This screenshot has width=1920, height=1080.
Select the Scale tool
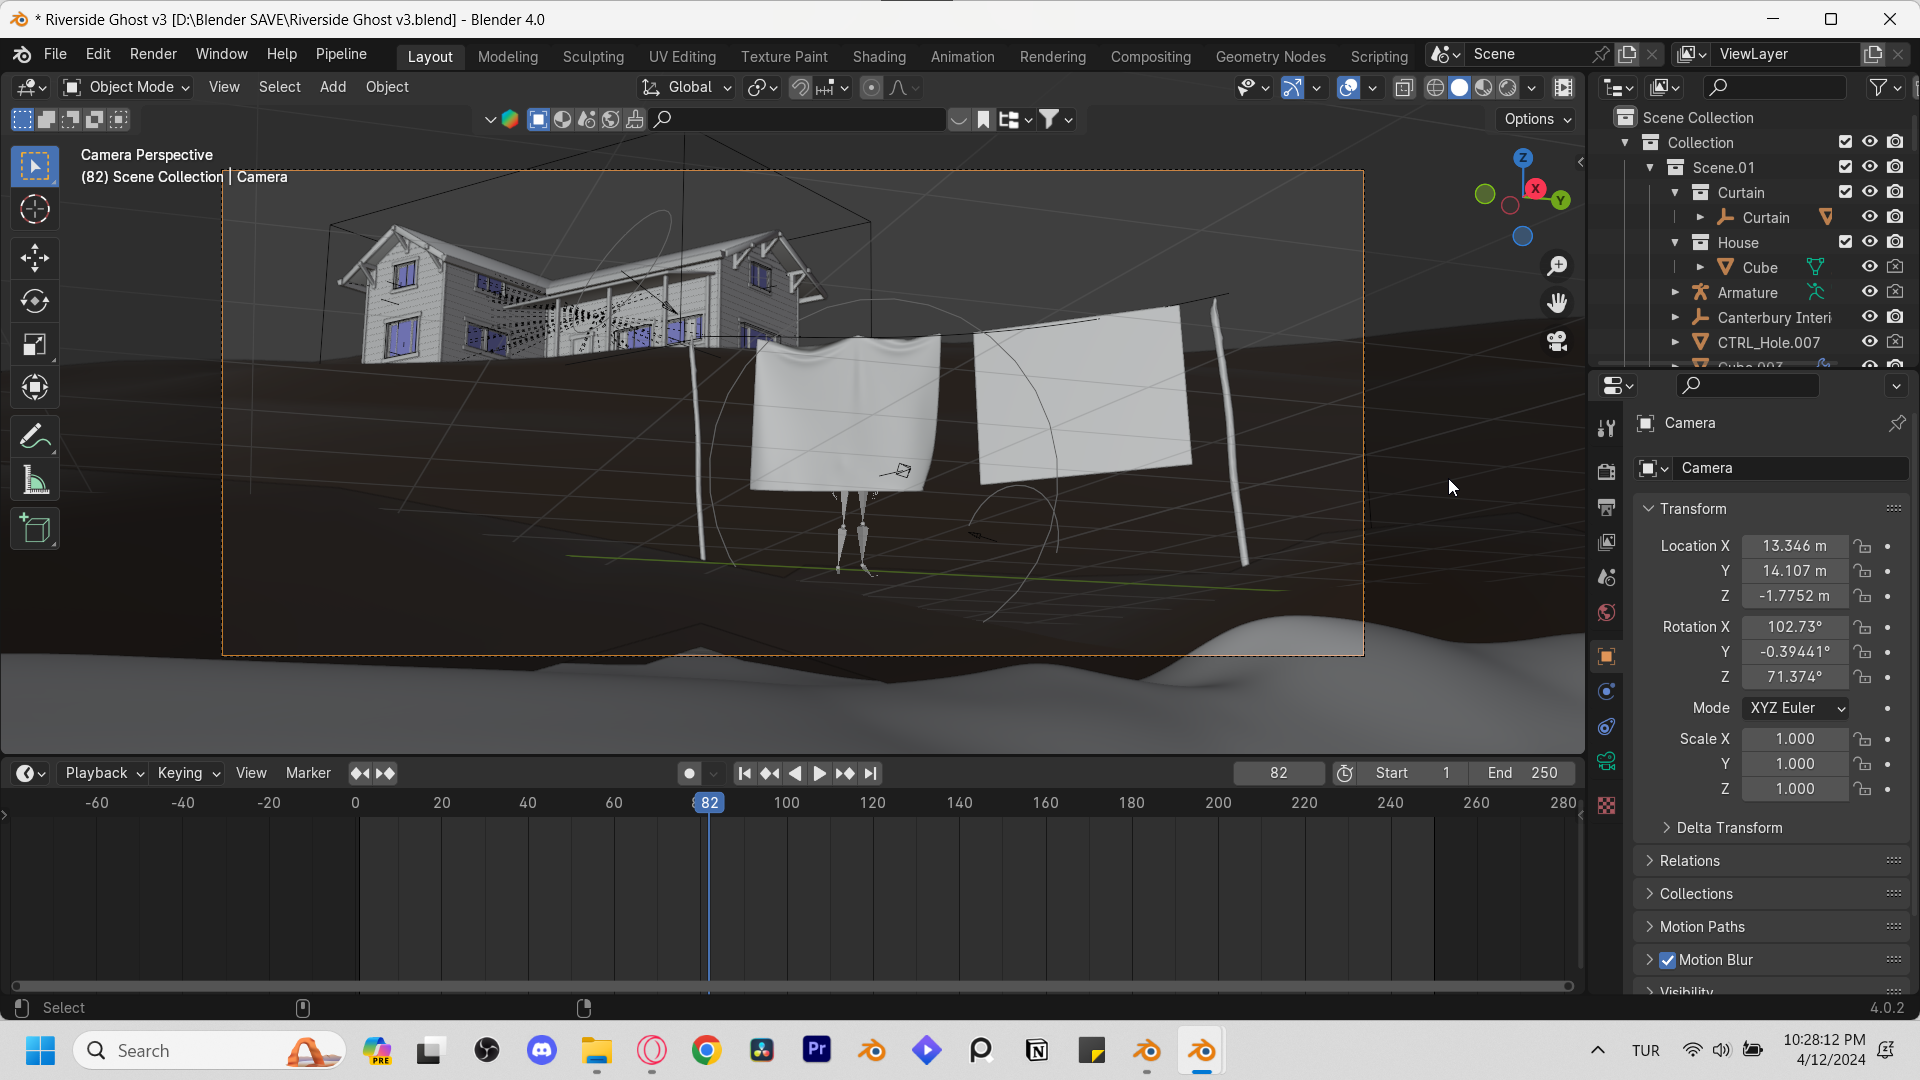(35, 345)
